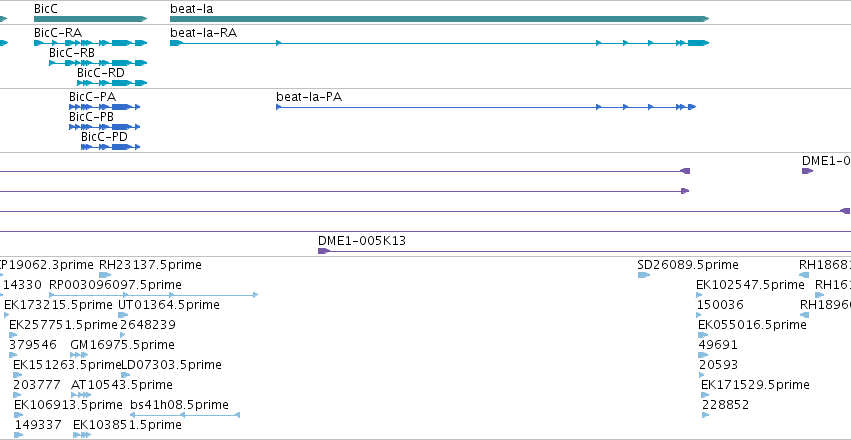Select the BicC gene bar
Image resolution: width=851 pixels, height=440 pixels.
[x=90, y=19]
